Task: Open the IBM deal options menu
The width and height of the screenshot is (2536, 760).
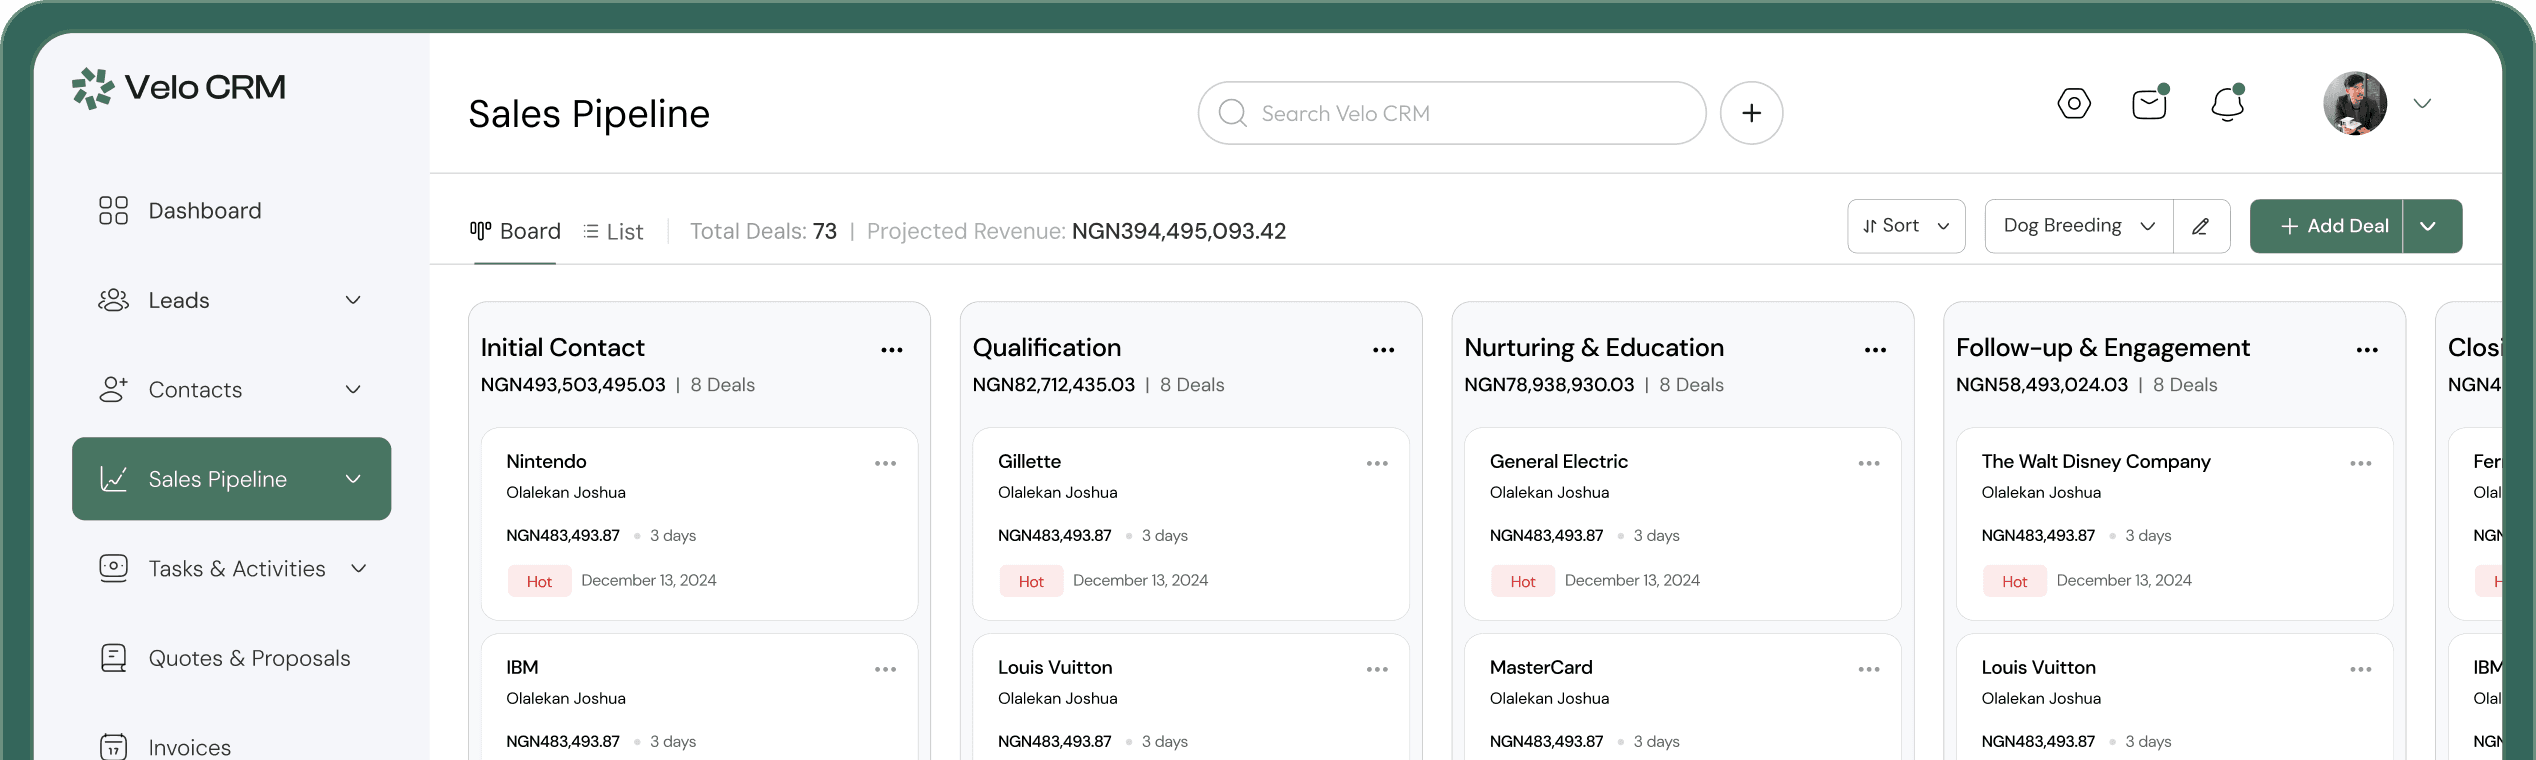Action: coord(886,669)
